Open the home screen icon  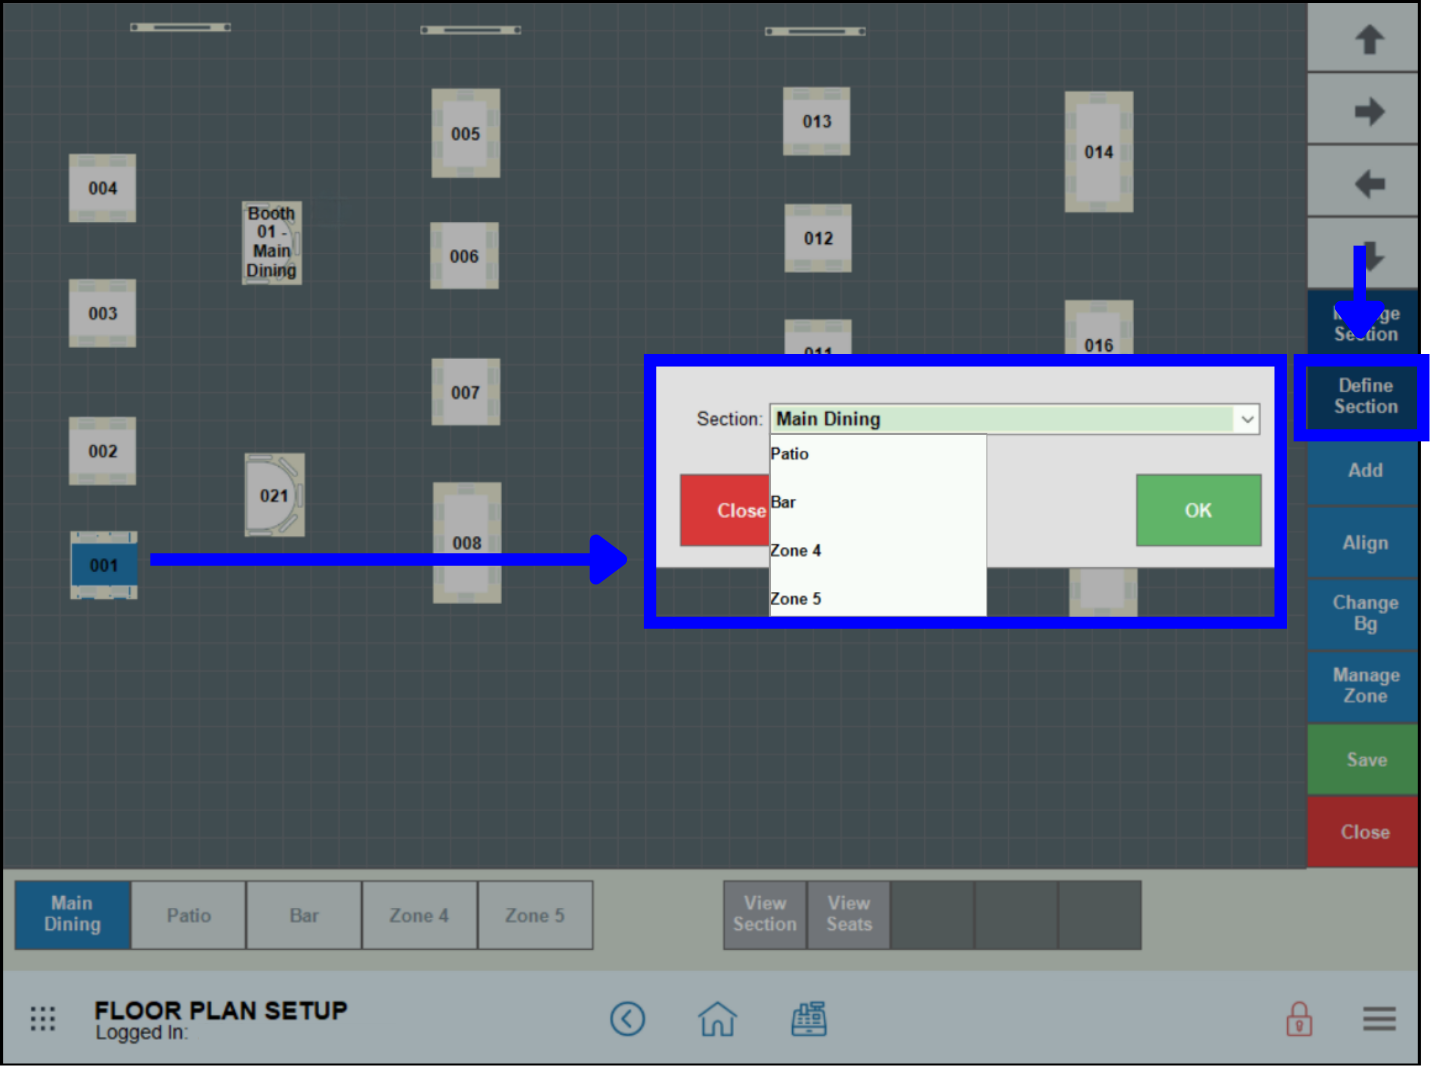[x=717, y=1019]
